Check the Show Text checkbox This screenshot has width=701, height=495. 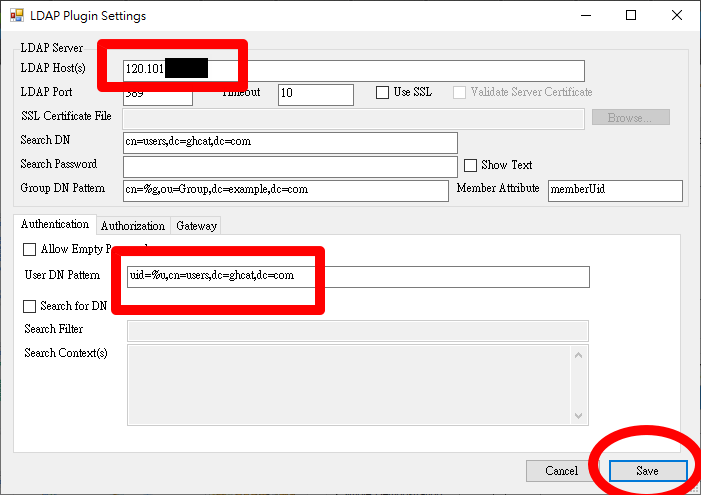[x=470, y=165]
